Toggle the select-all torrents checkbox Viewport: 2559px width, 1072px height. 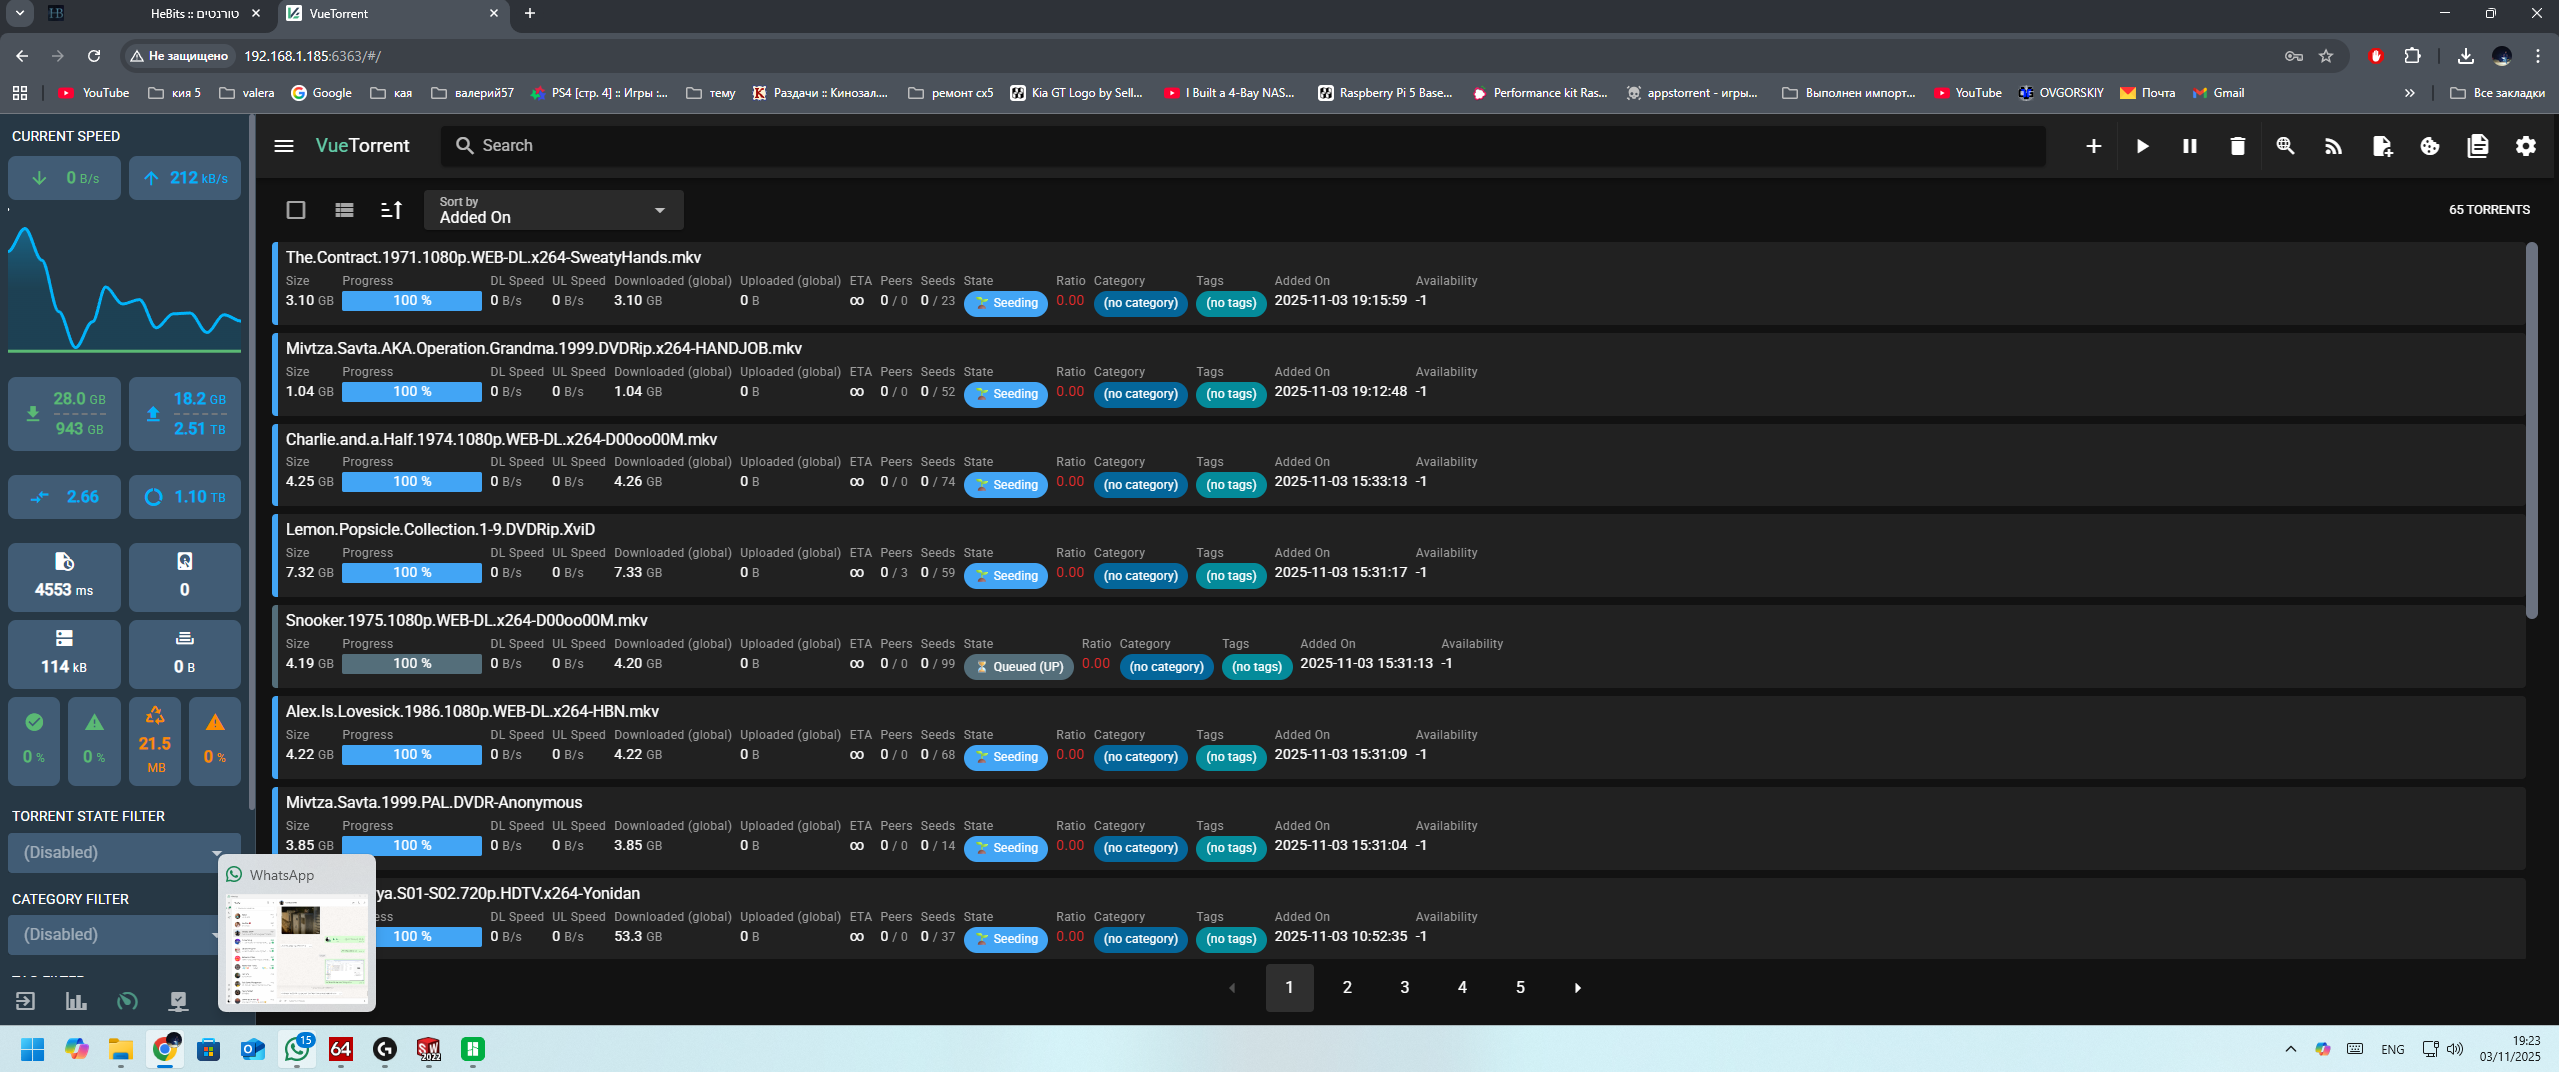click(x=296, y=210)
